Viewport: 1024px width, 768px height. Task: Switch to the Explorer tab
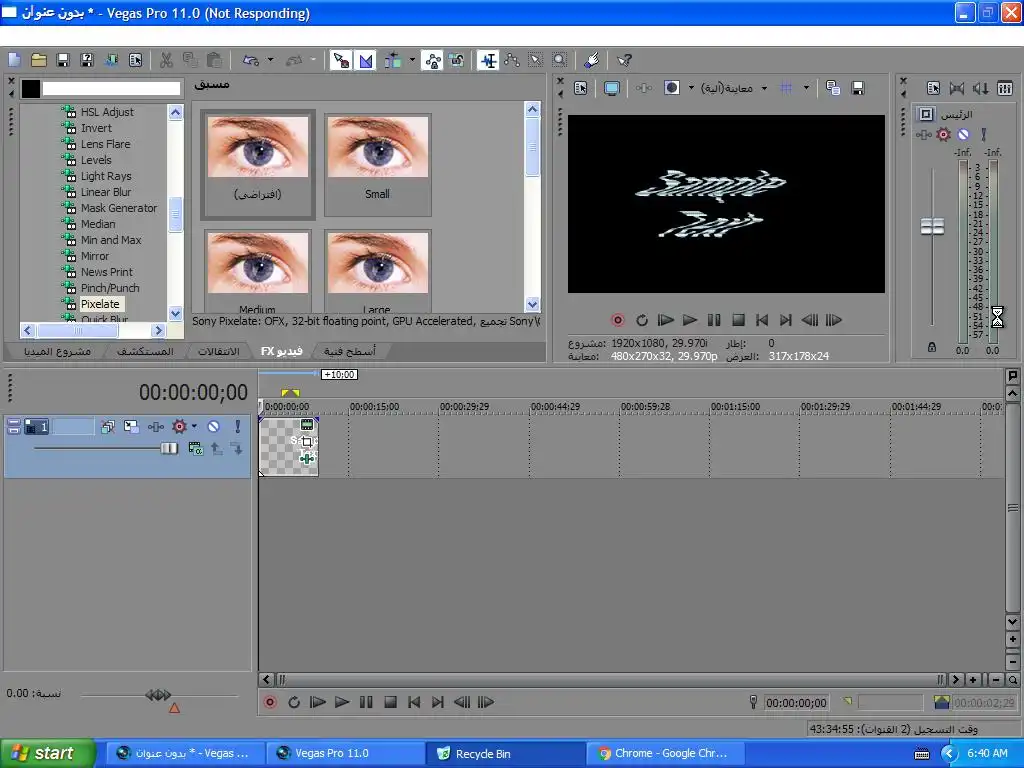coord(145,351)
